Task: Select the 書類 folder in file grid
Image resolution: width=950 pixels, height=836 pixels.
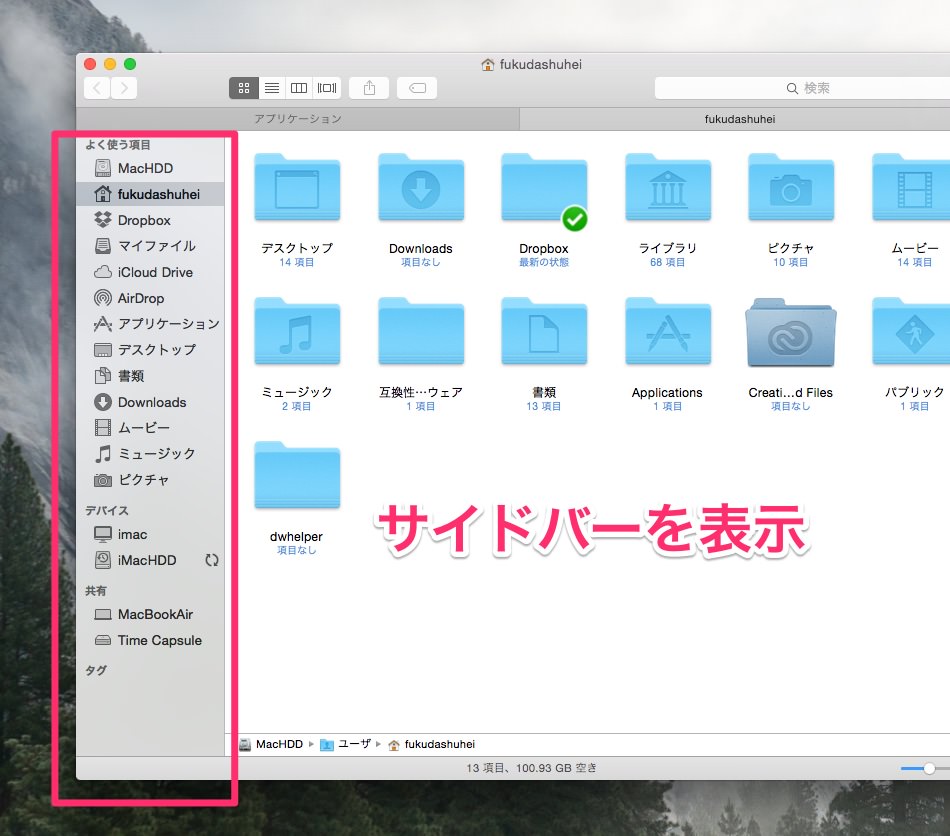Action: coord(544,331)
